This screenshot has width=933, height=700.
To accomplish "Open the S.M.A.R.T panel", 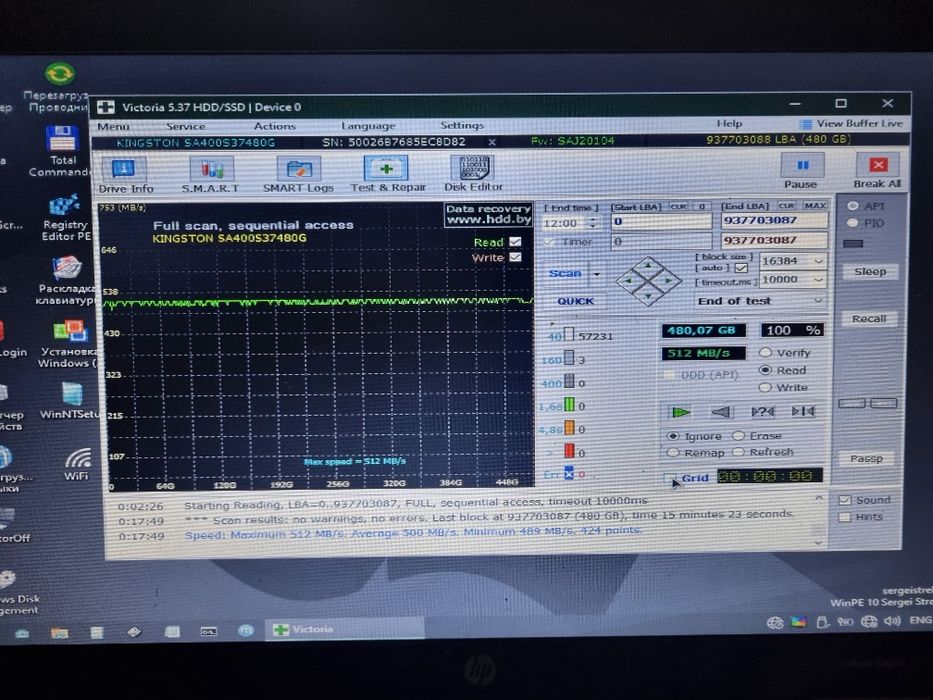I will 211,175.
